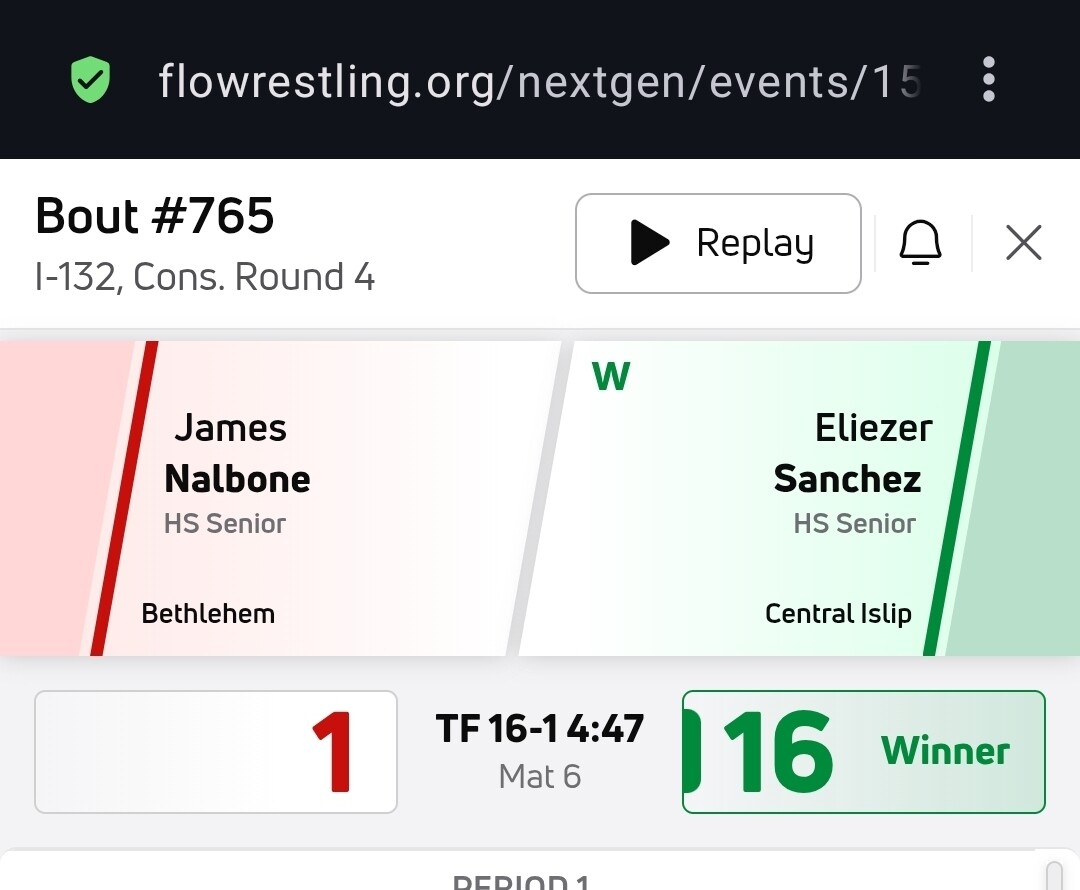Click the red score 1 box
Viewport: 1080px width, 890px height.
[x=216, y=752]
